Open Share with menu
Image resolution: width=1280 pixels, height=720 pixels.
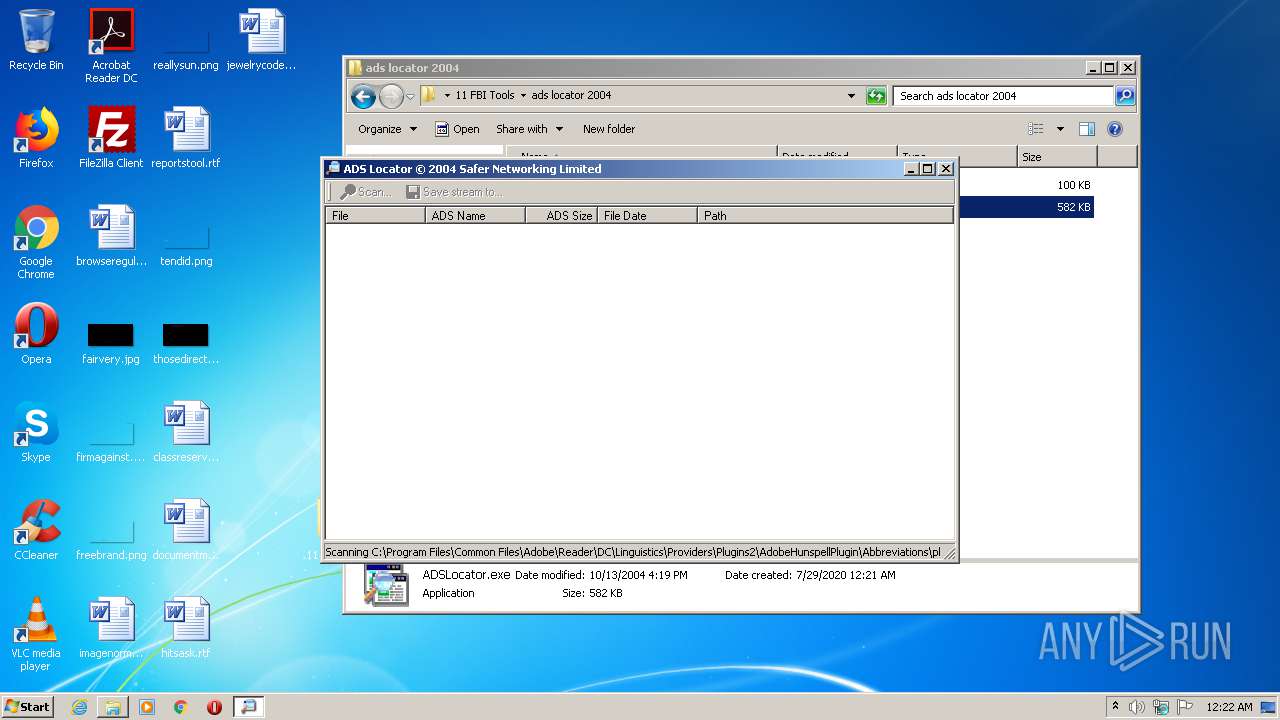point(530,129)
